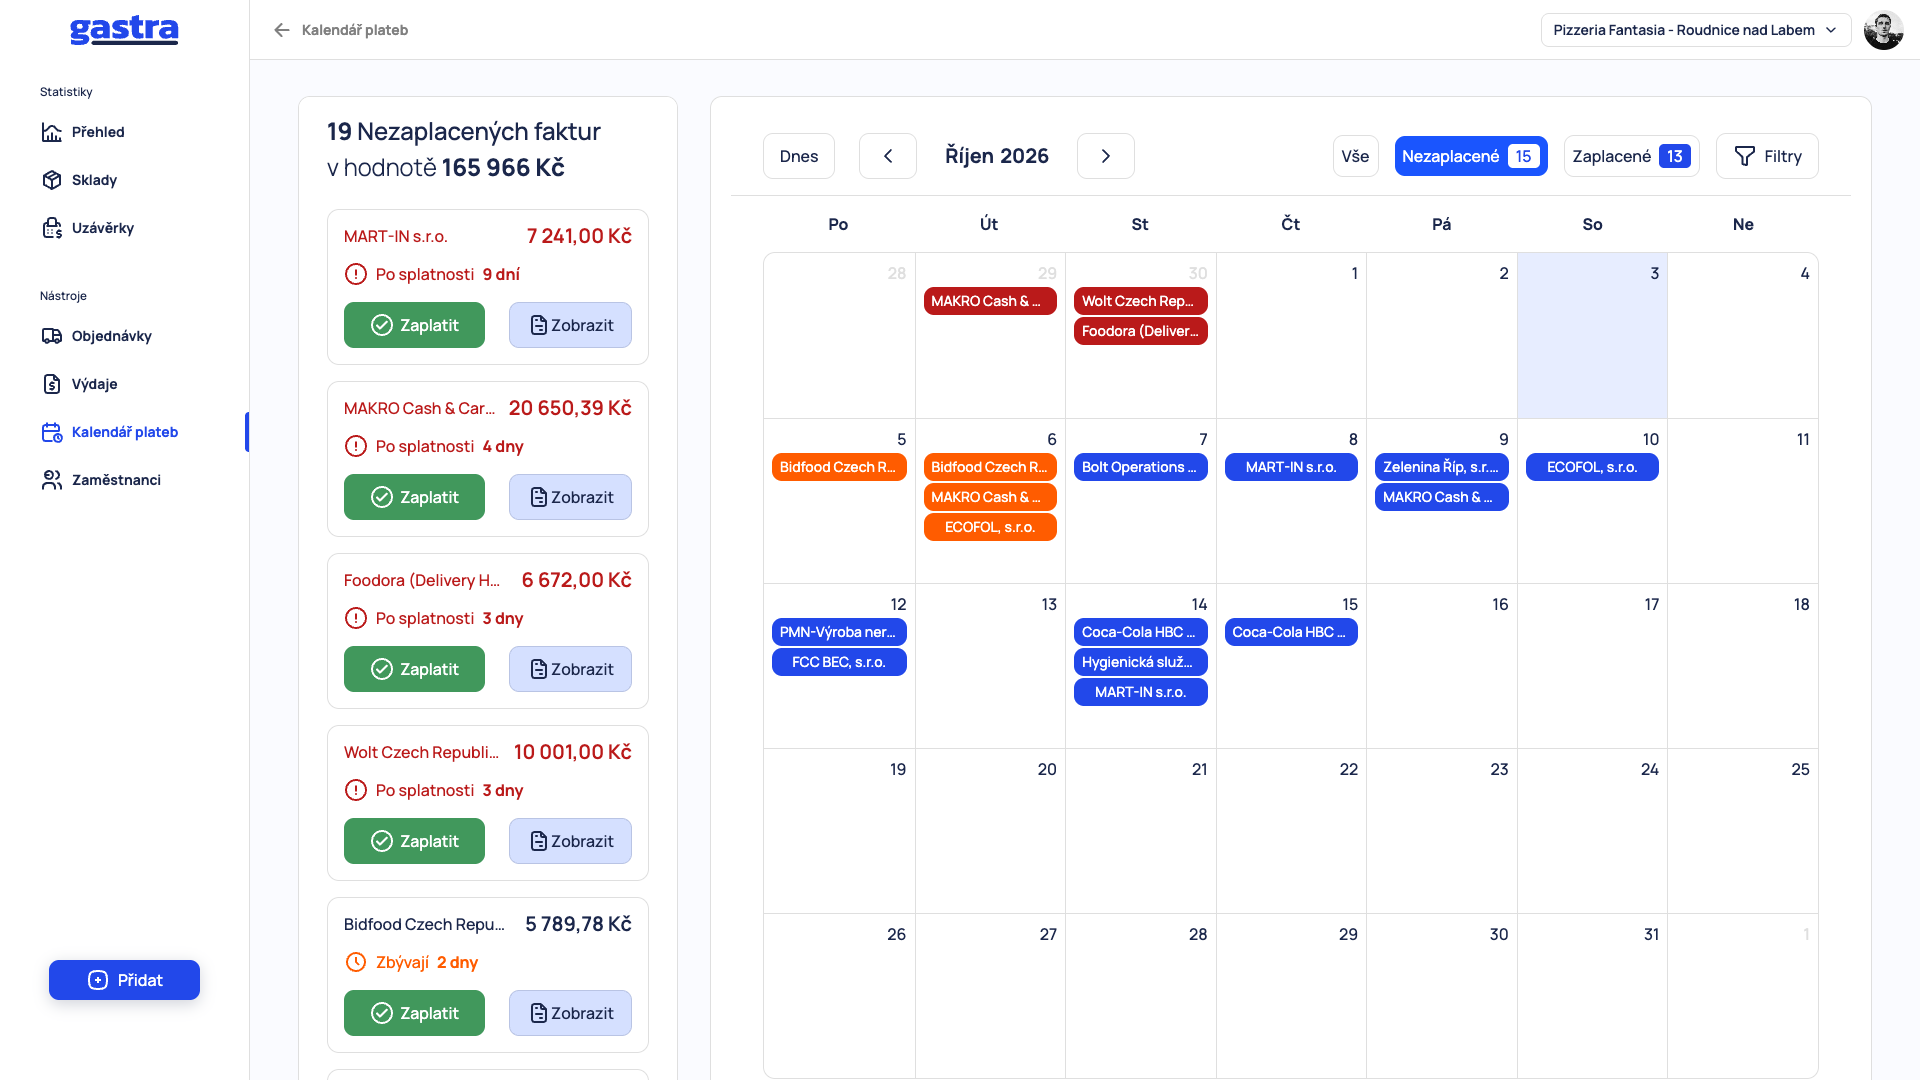The image size is (1920, 1080).
Task: Switch to the Vše filter tab
Action: coord(1355,156)
